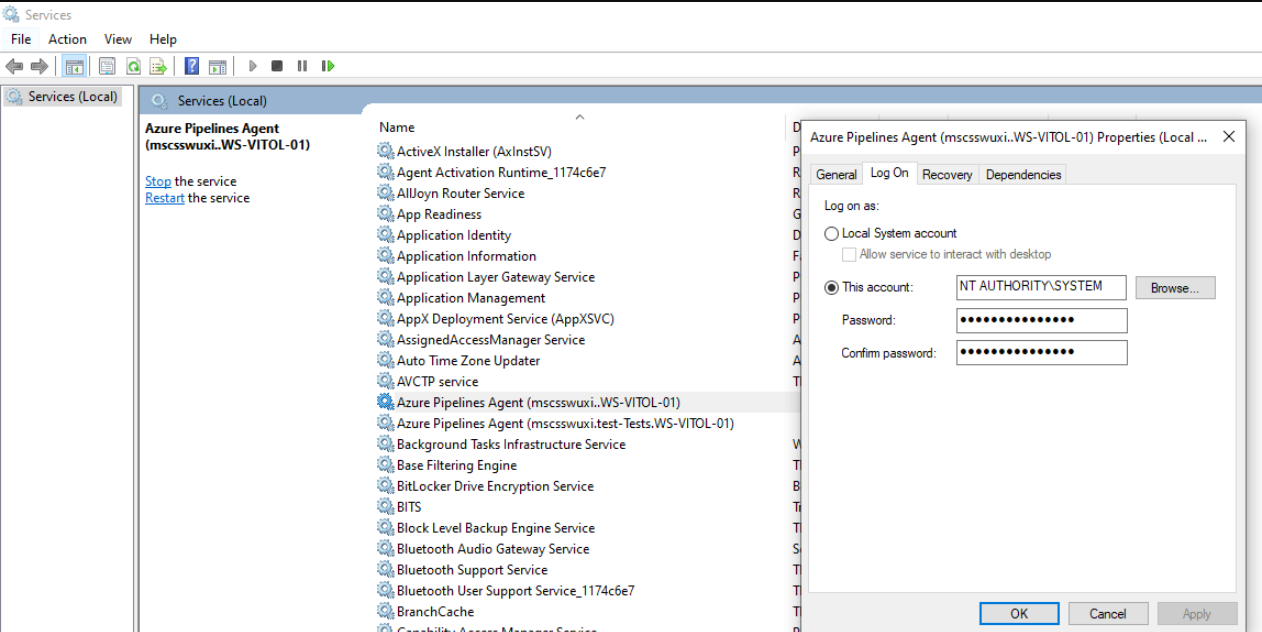Click the Cancel button in Properties dialog
This screenshot has width=1262, height=632.
coord(1108,614)
